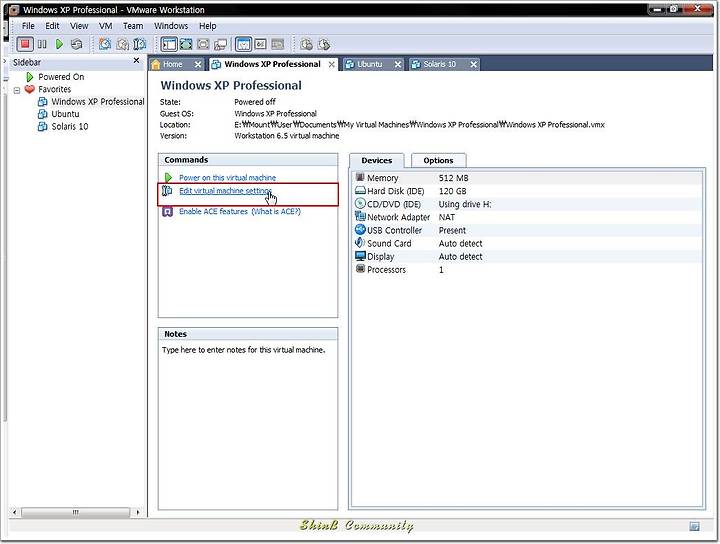The image size is (720, 544).
Task: Open the VM menu
Action: [106, 26]
